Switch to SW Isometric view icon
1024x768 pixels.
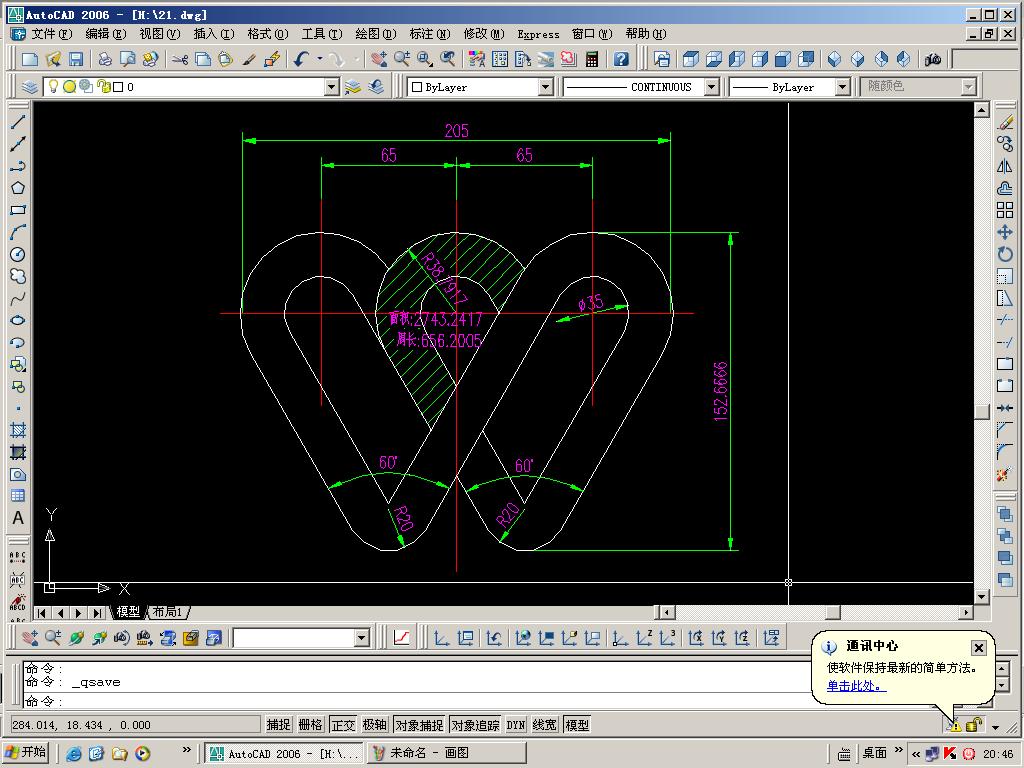click(835, 59)
